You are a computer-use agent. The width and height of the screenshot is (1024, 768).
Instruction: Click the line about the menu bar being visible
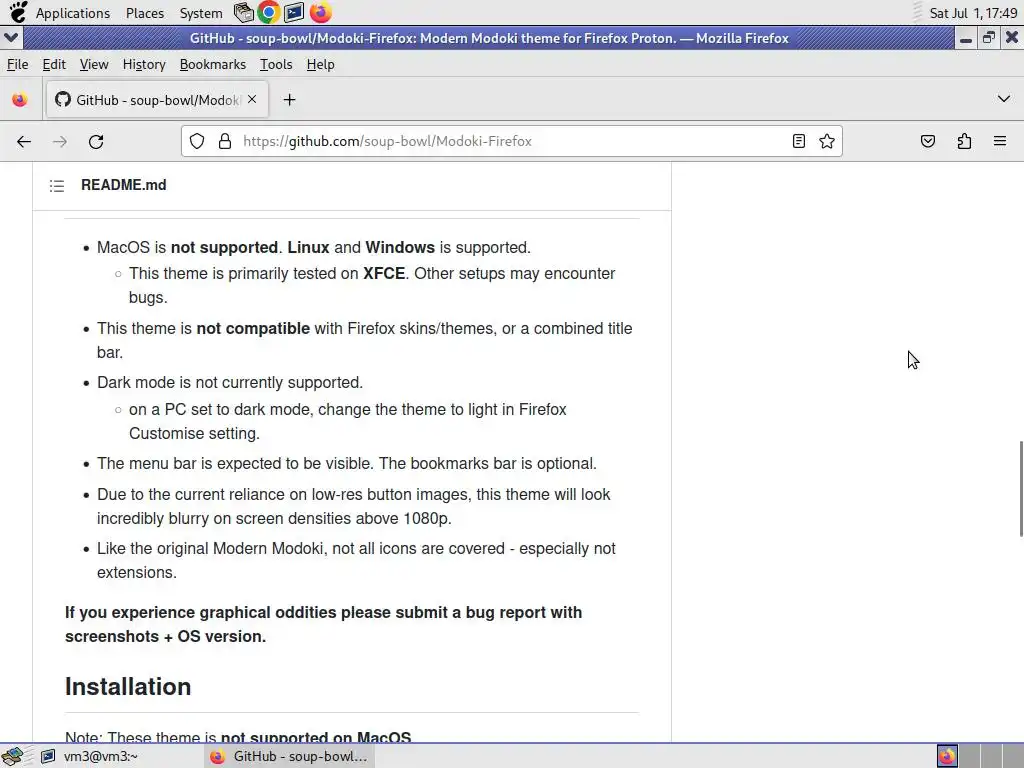(347, 464)
